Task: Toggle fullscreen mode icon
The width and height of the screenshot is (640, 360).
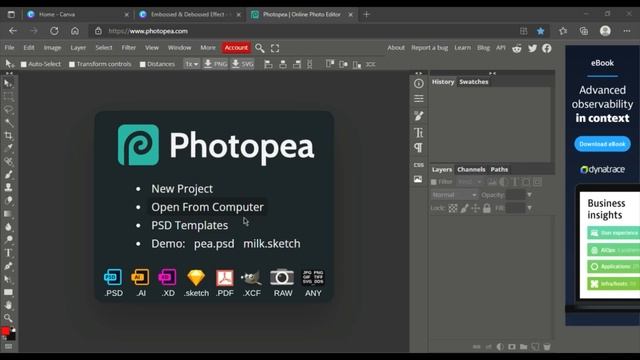Action: click(x=275, y=48)
